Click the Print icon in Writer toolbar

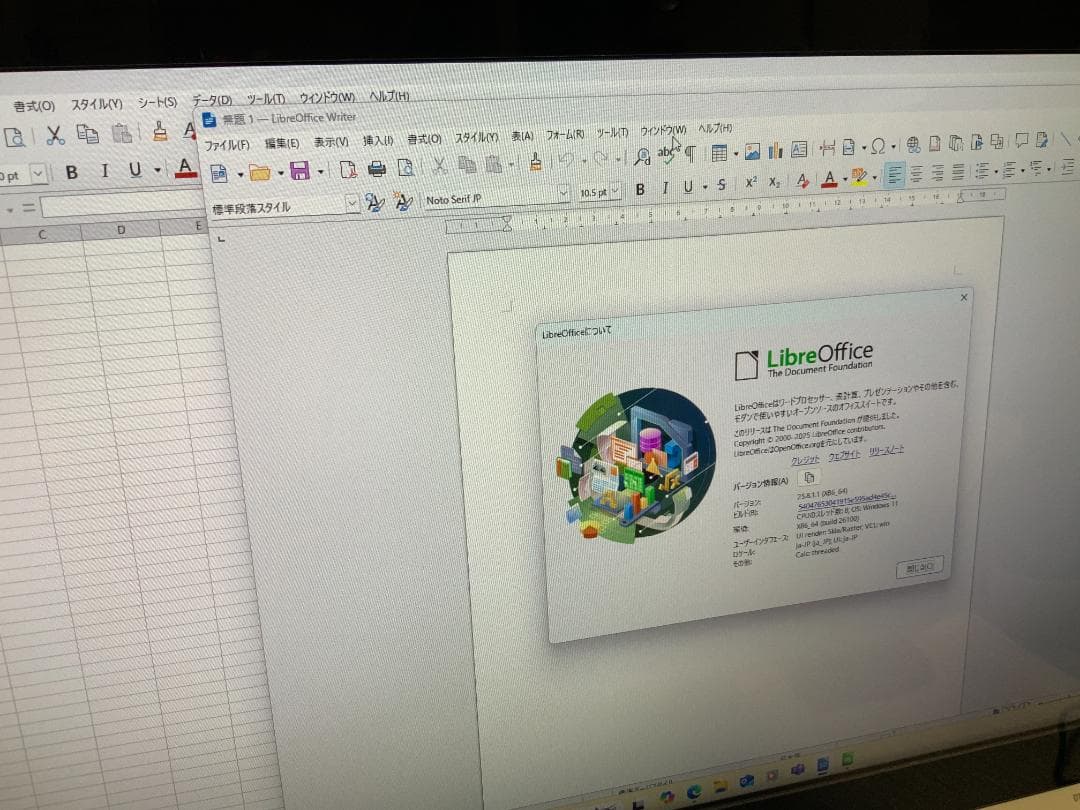coord(377,168)
